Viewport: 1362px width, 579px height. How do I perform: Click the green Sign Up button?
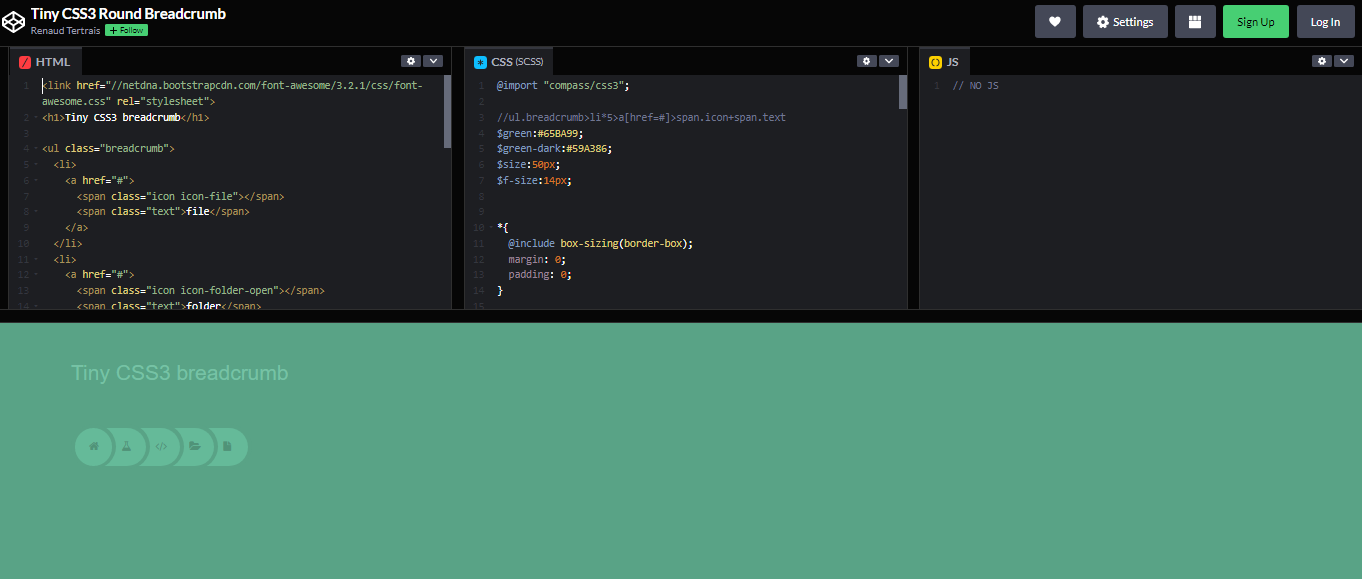coord(1255,21)
